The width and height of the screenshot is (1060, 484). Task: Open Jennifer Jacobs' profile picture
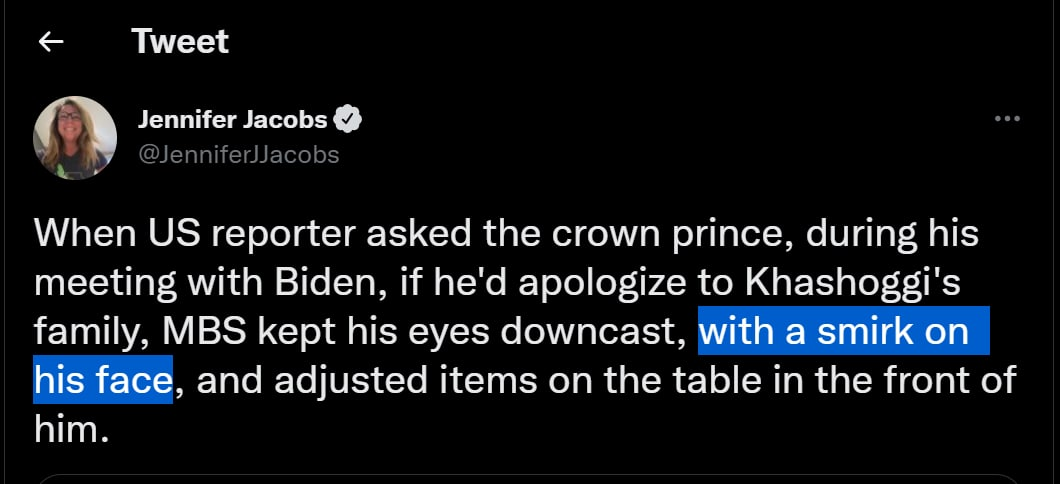click(75, 137)
